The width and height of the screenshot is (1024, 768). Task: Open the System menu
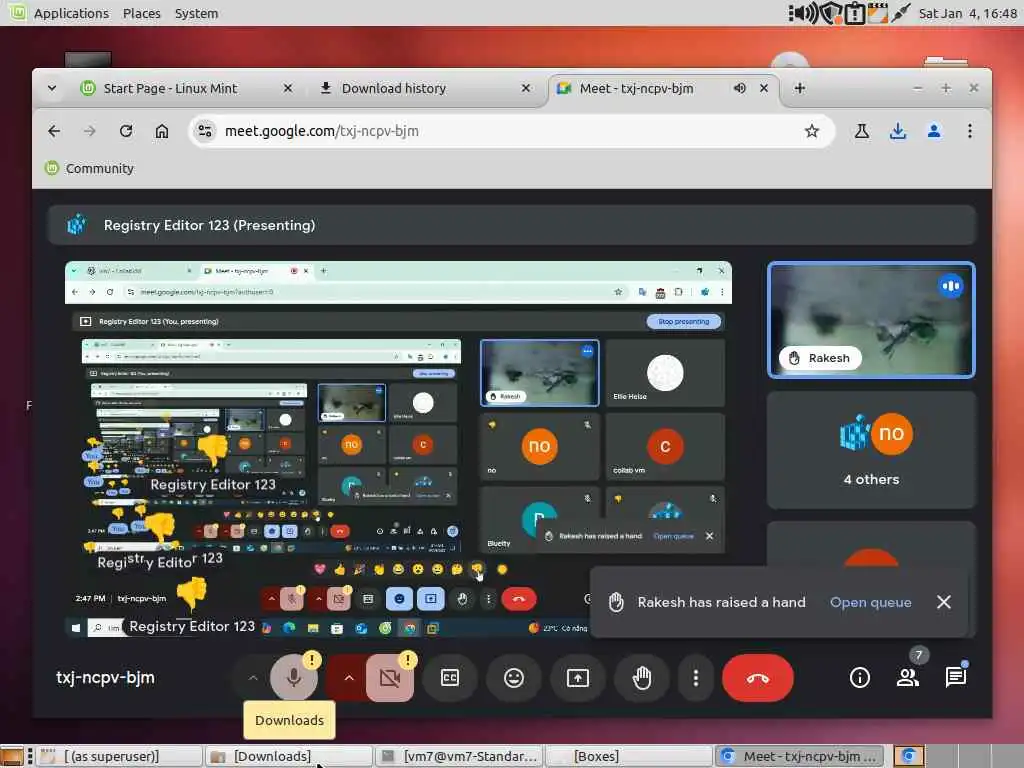coord(197,13)
